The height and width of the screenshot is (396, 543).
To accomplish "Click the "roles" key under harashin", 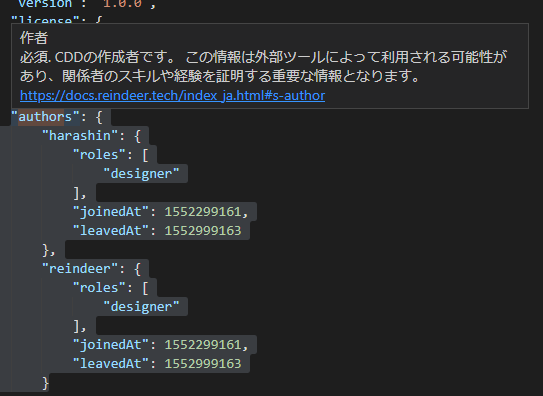I will tap(99, 155).
